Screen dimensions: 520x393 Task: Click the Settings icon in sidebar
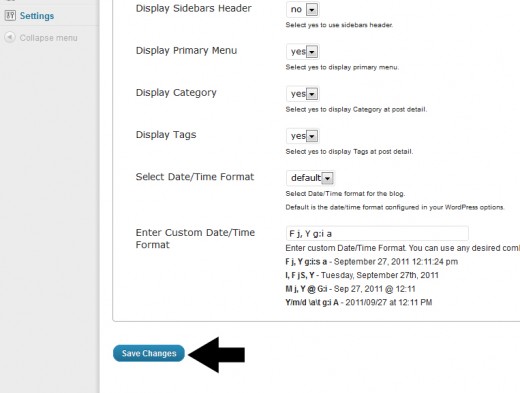tap(10, 15)
